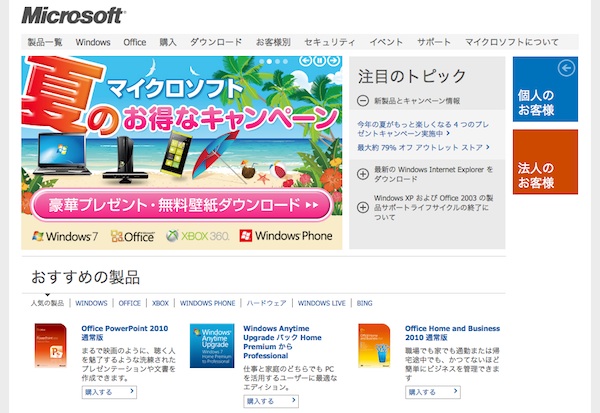600x413 pixels.
Task: Collapse the 新製品とキャンペーン情報 topic
Action: [362, 101]
